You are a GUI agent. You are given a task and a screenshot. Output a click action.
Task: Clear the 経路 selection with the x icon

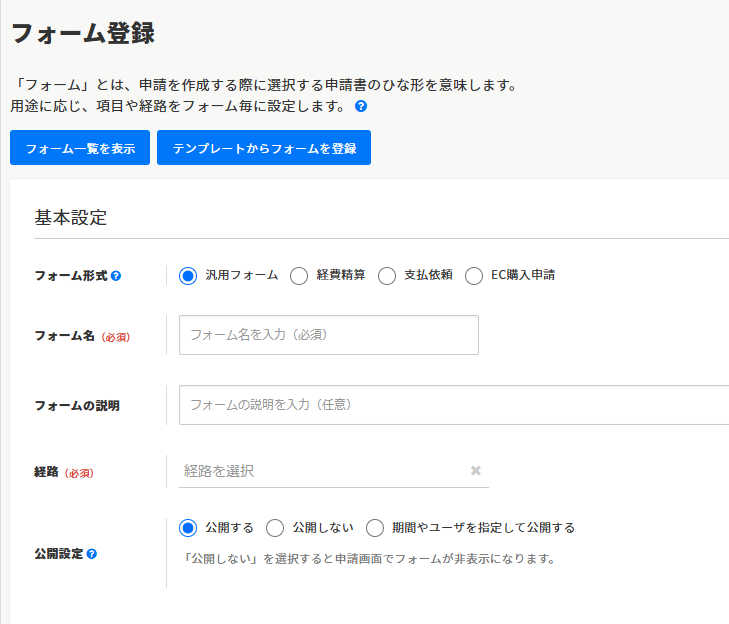[475, 471]
